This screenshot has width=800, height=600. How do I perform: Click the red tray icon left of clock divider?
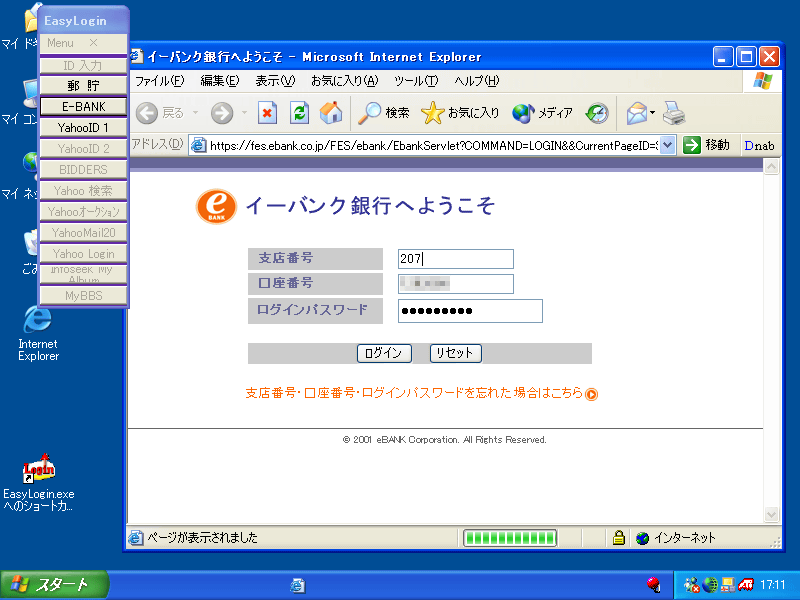654,585
